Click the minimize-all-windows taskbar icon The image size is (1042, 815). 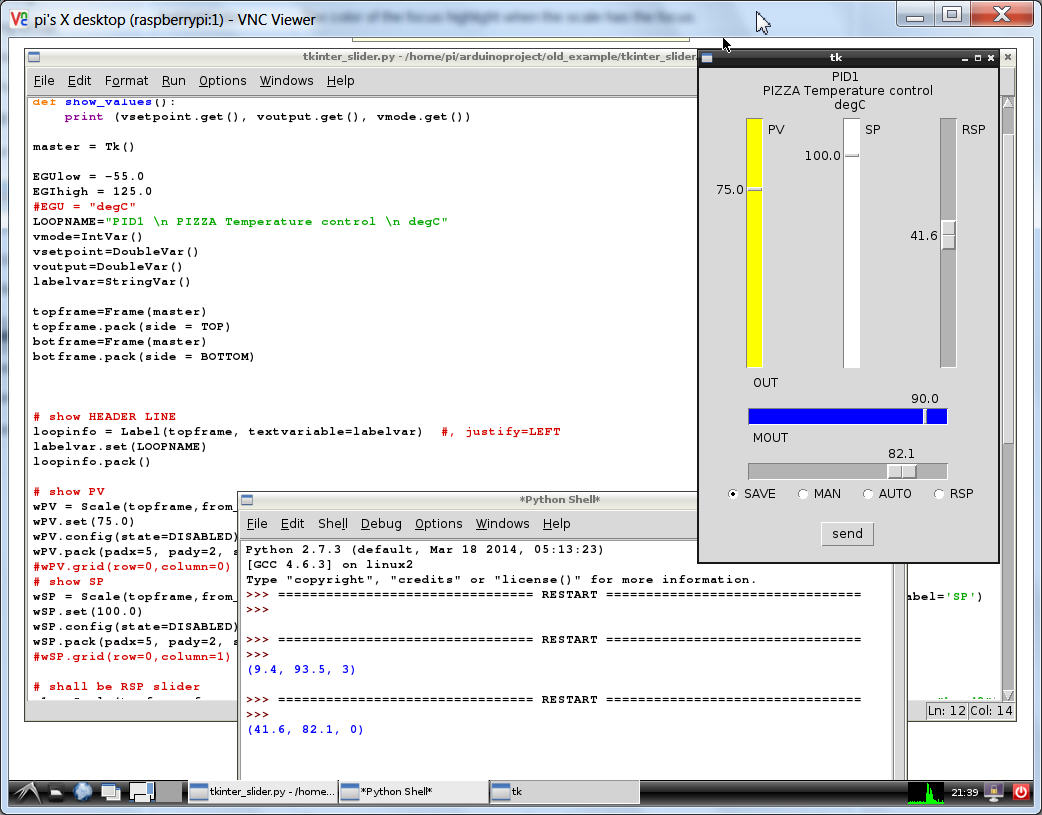(x=111, y=792)
